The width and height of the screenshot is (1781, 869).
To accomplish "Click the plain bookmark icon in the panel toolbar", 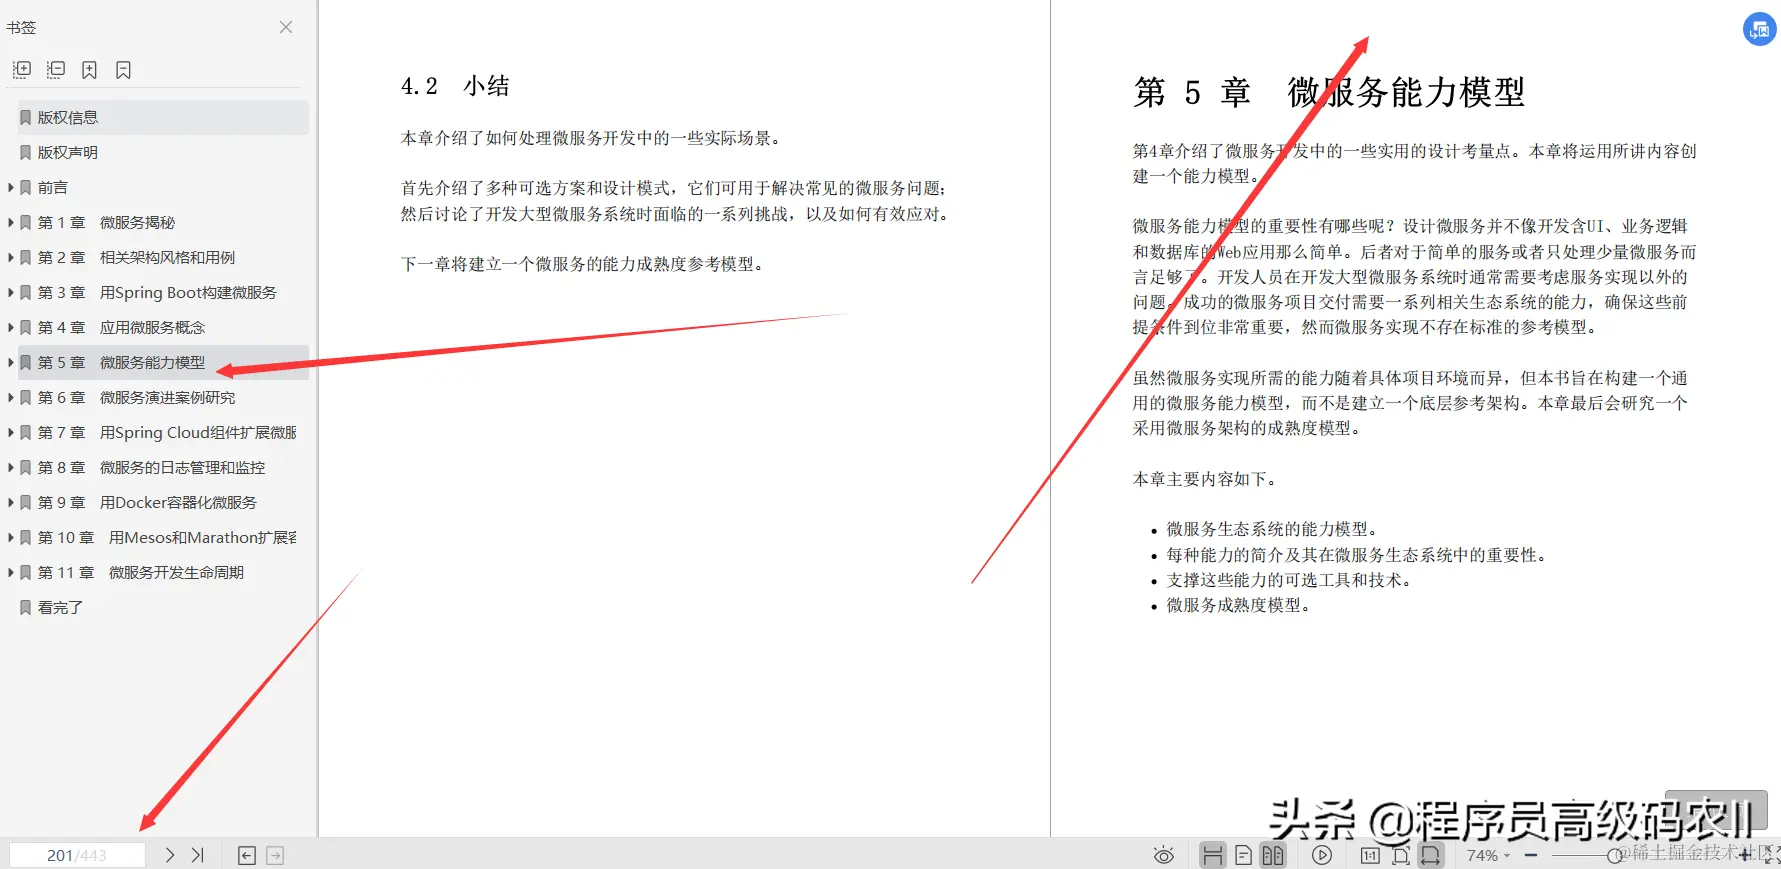I will tap(123, 69).
